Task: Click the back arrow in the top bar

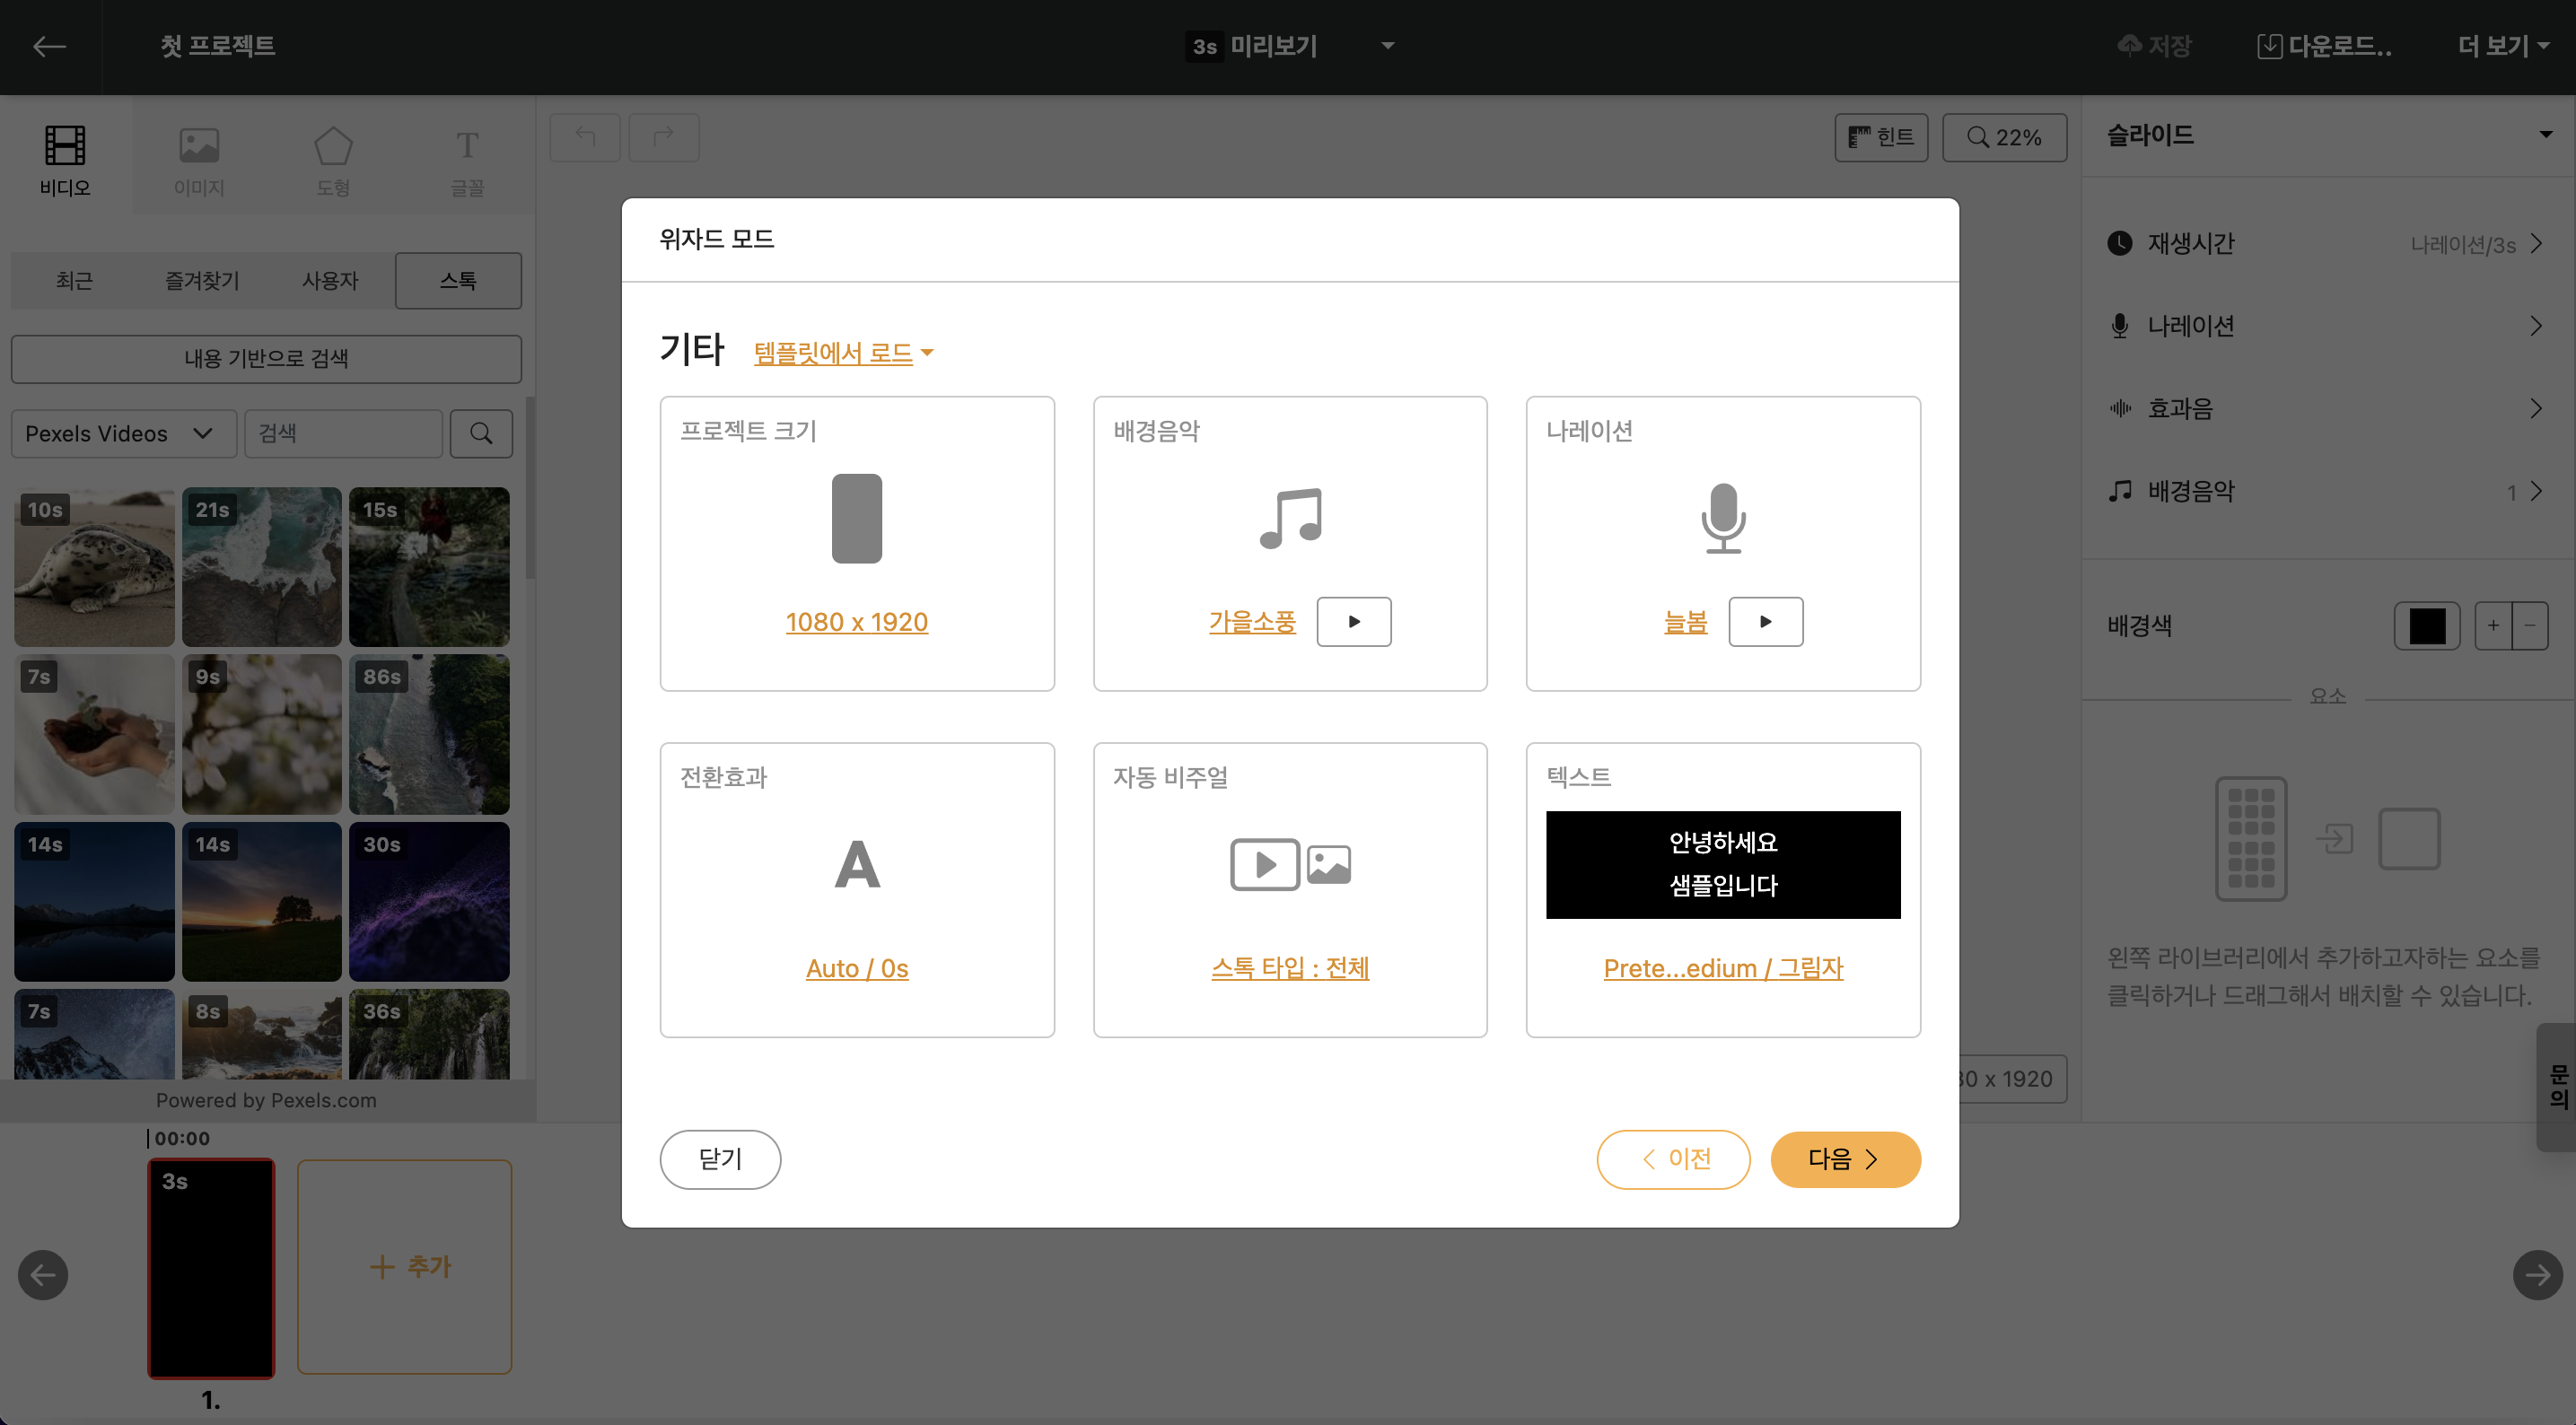Action: 49,46
